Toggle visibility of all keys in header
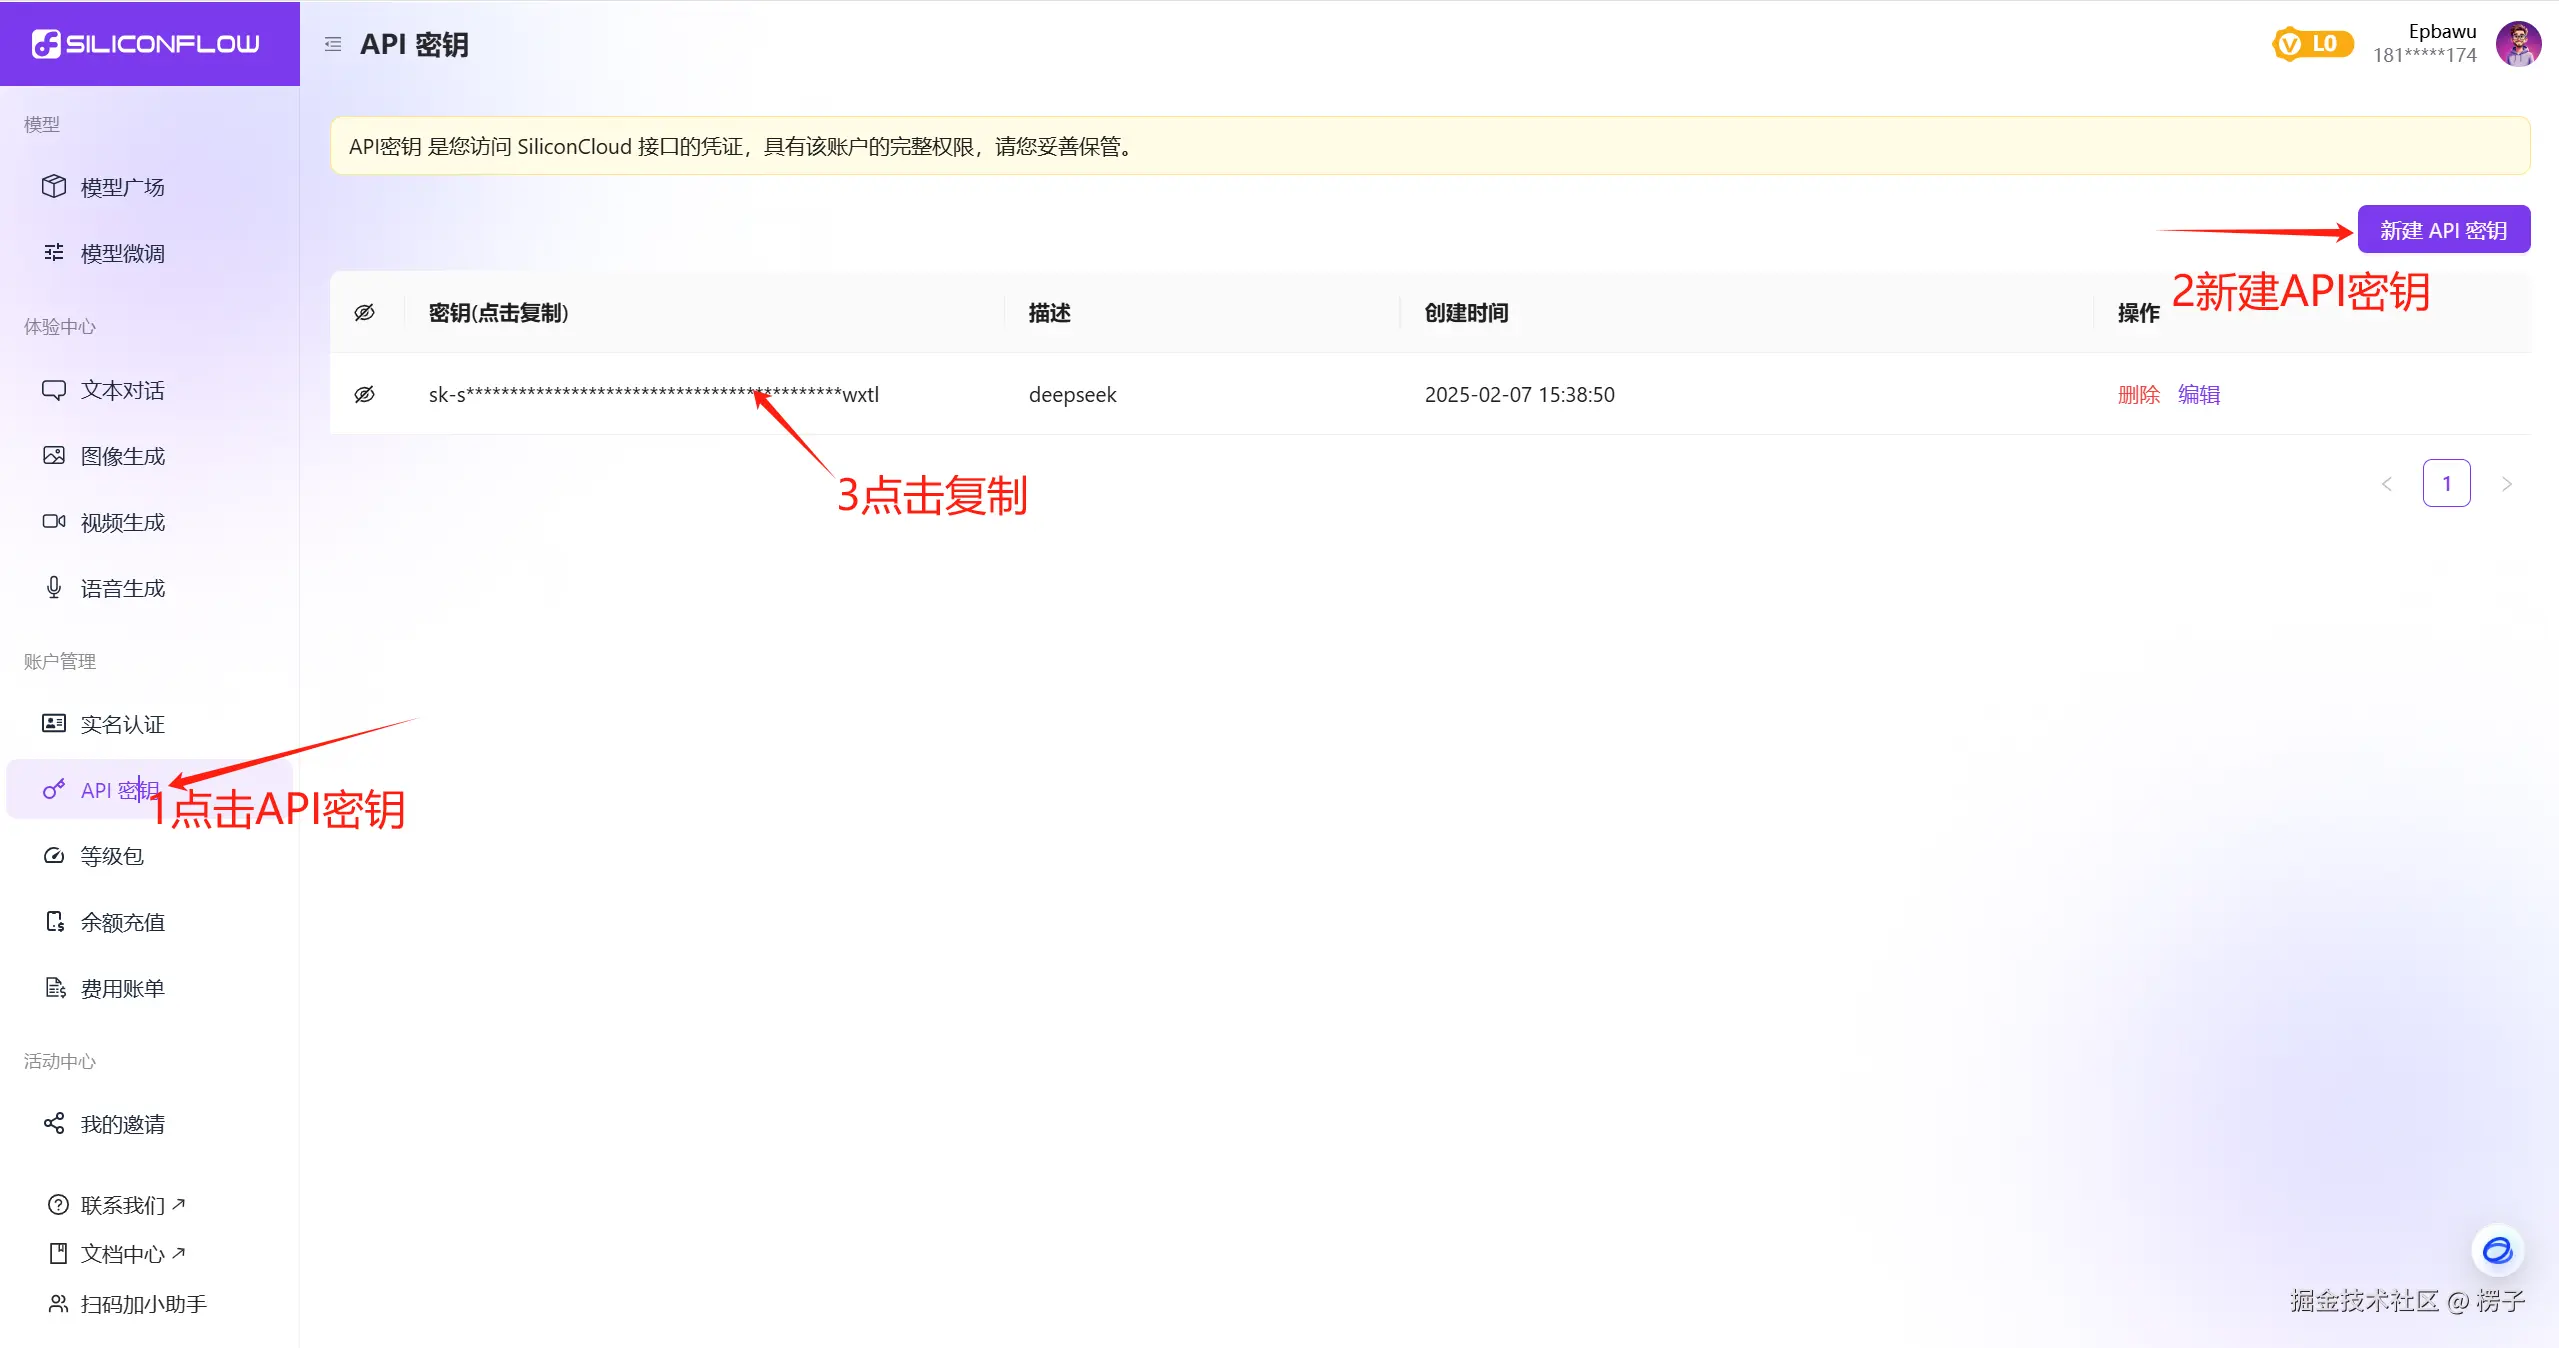Screen dimensions: 2559x1348 [365, 313]
